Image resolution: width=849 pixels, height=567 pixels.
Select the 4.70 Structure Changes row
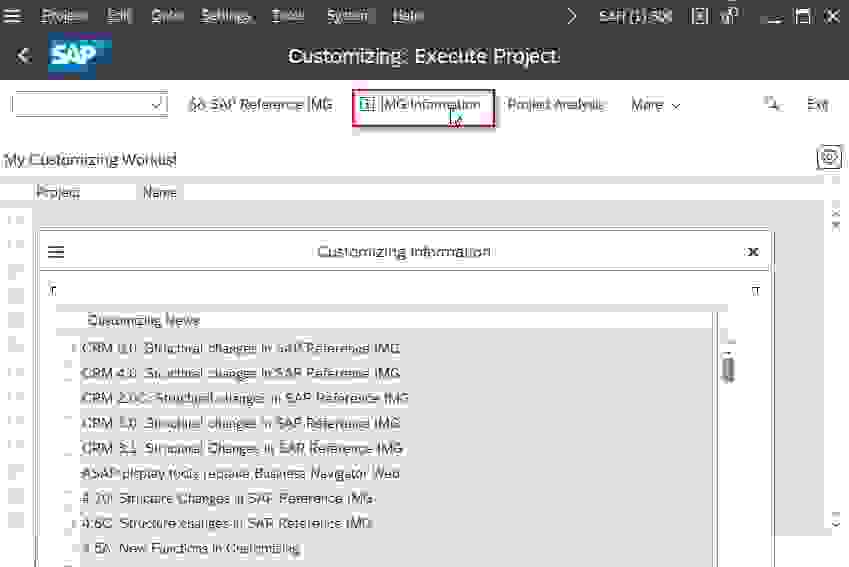coord(228,498)
